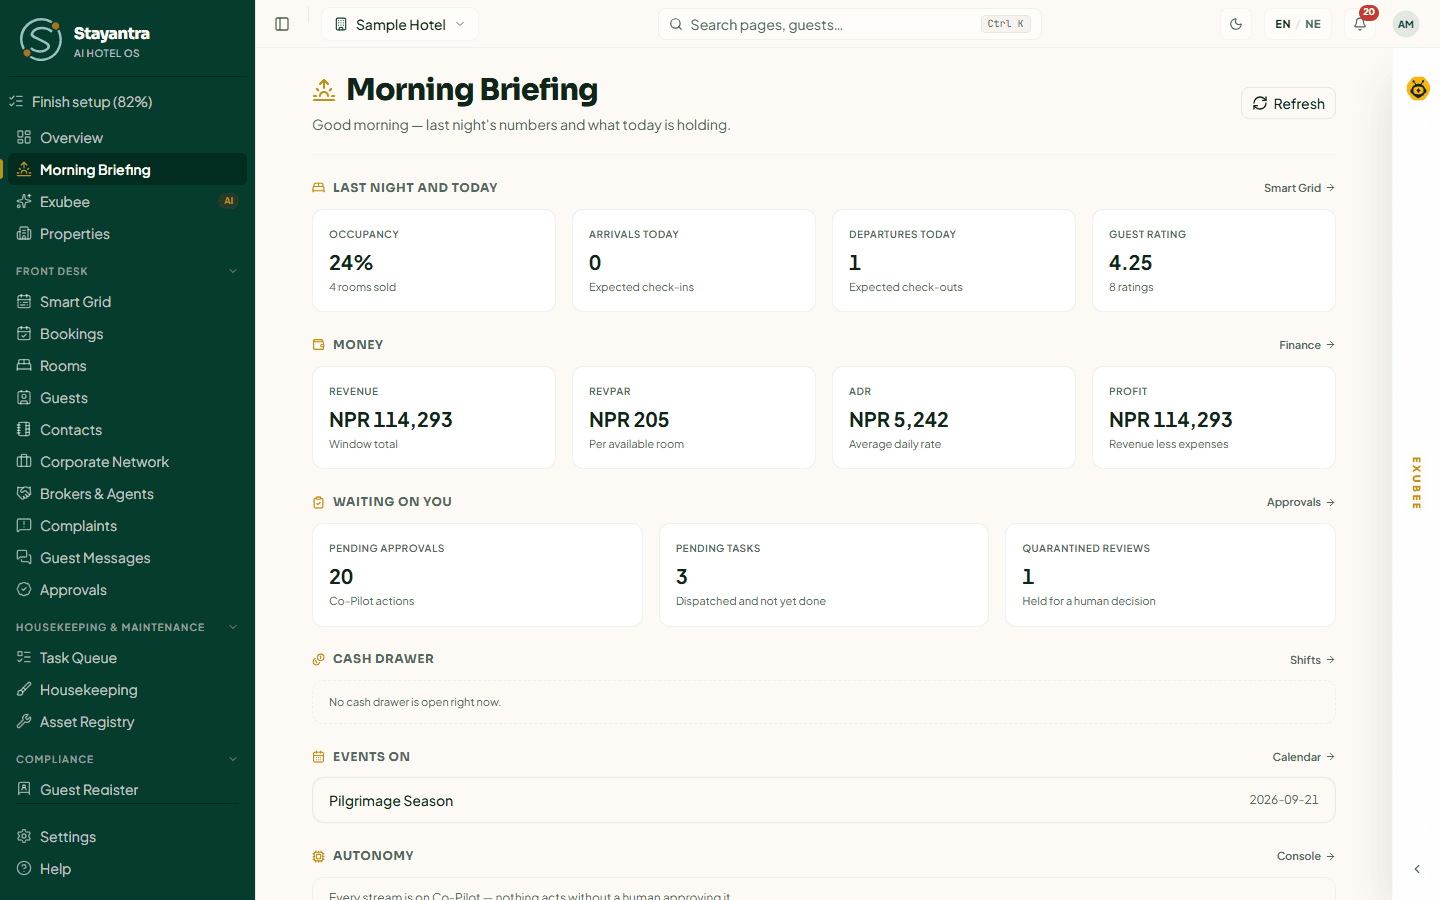Click the Brokers & Agents handshake icon
The width and height of the screenshot is (1440, 900).
click(x=24, y=494)
